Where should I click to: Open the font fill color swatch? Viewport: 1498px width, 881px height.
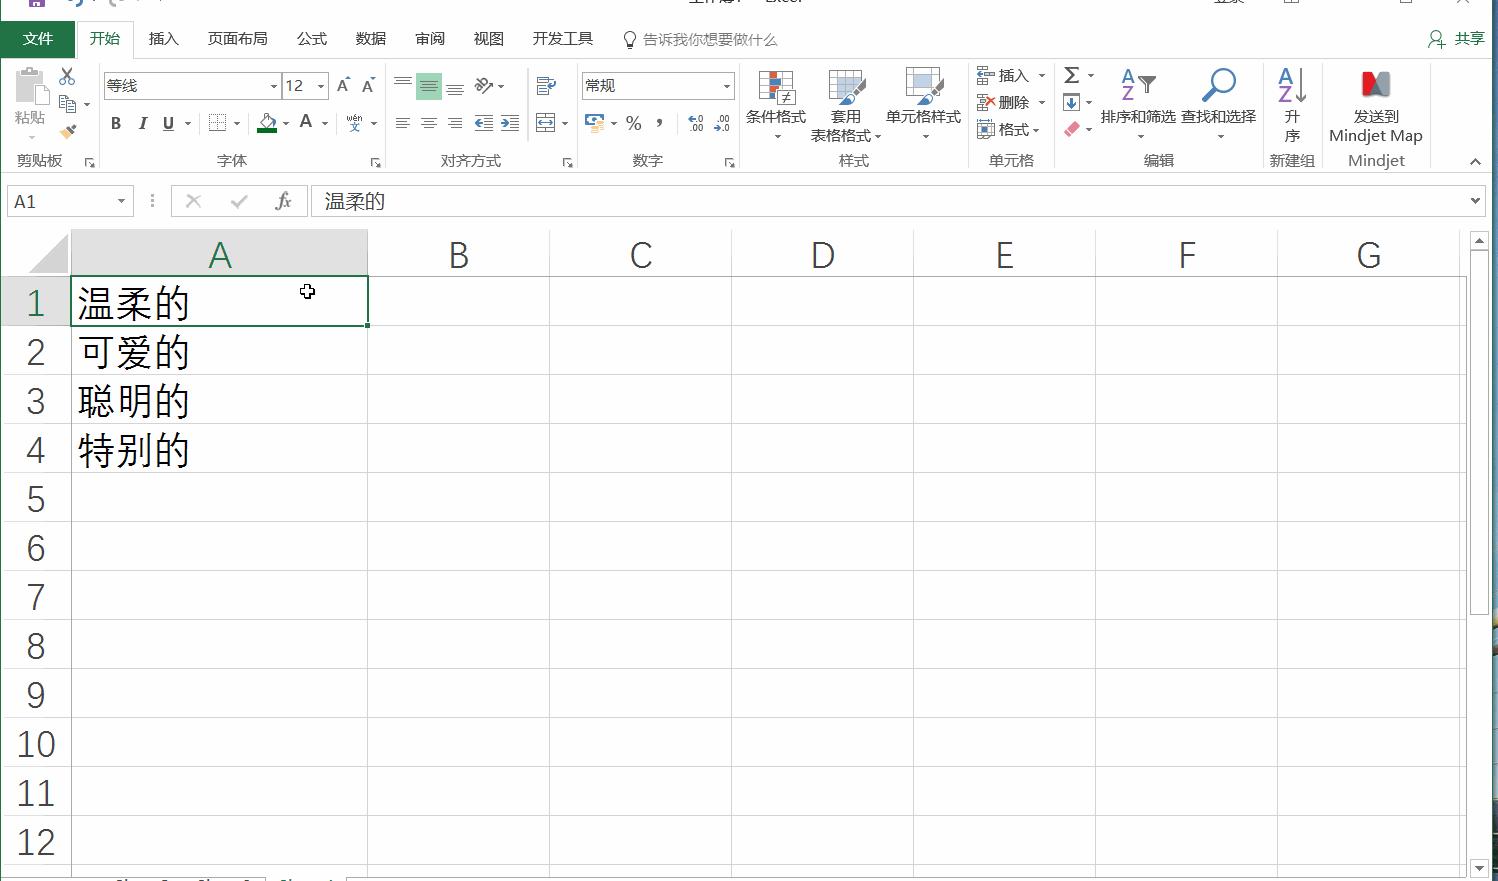pyautogui.click(x=264, y=123)
